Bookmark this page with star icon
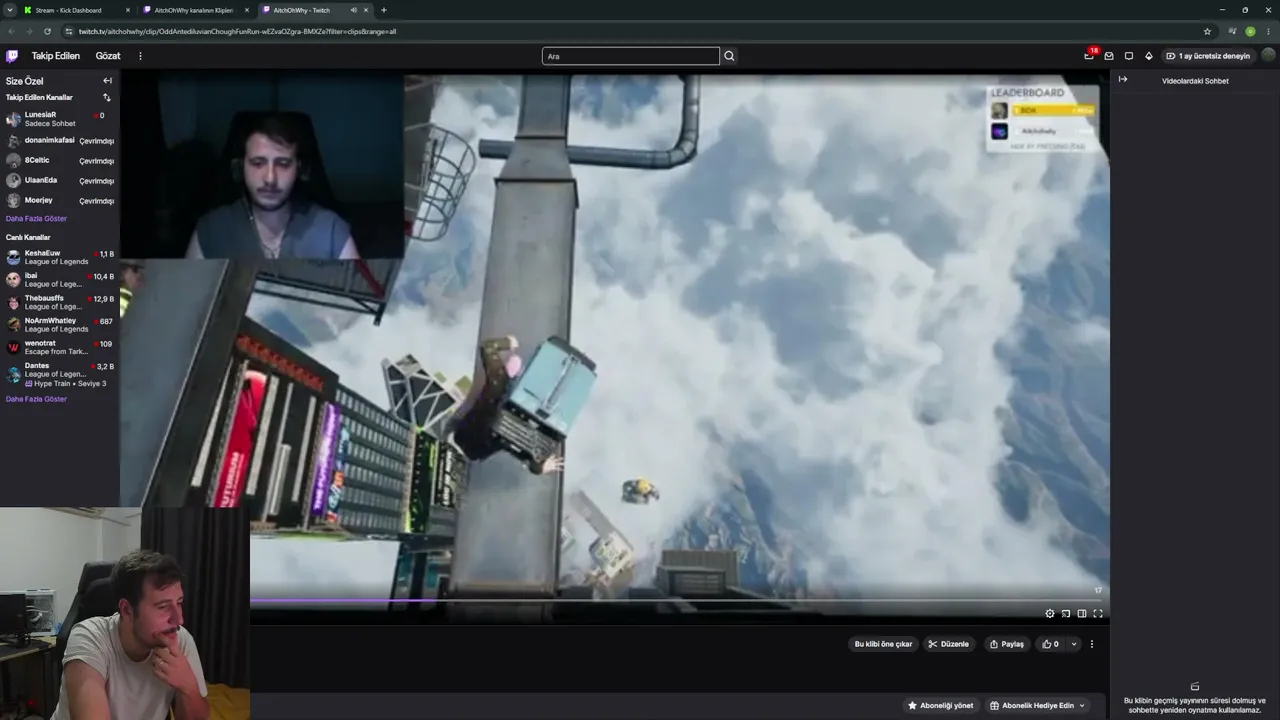 click(x=1207, y=31)
